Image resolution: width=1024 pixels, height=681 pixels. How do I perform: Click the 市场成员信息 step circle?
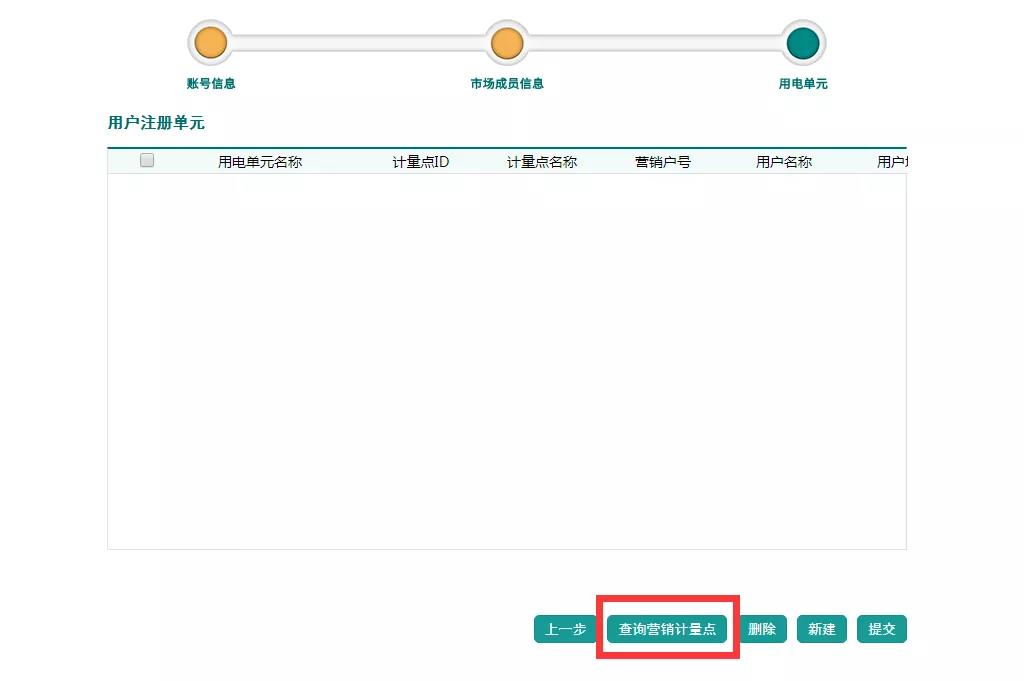click(x=507, y=43)
